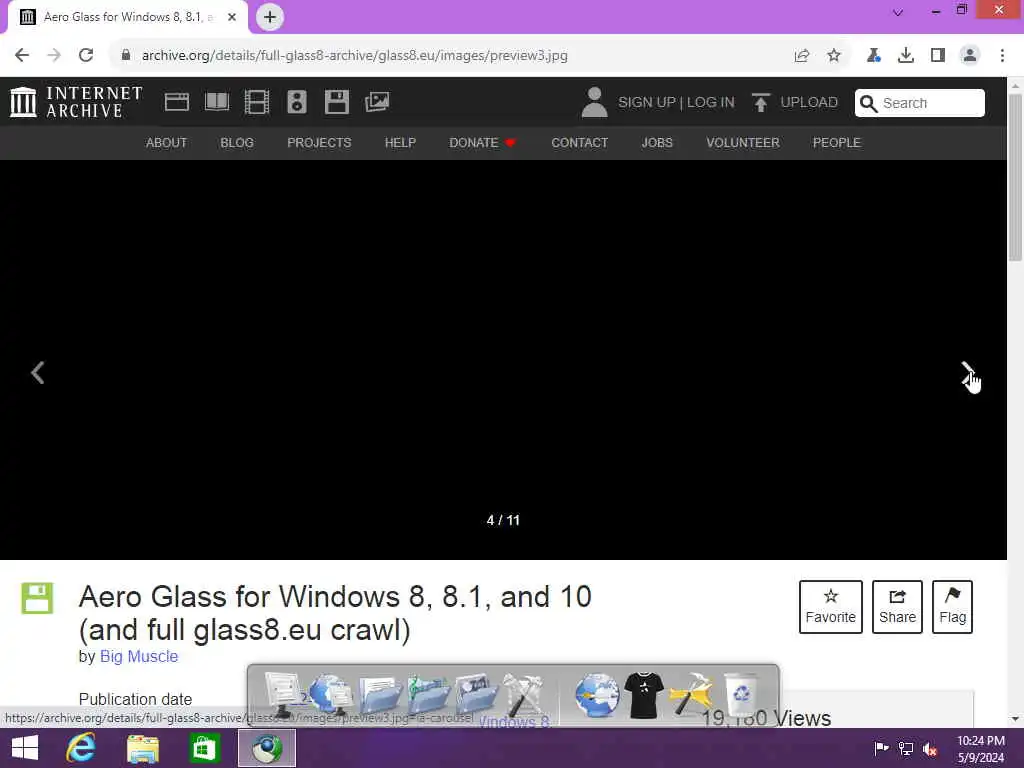Open the BLOG menu item

coord(237,142)
